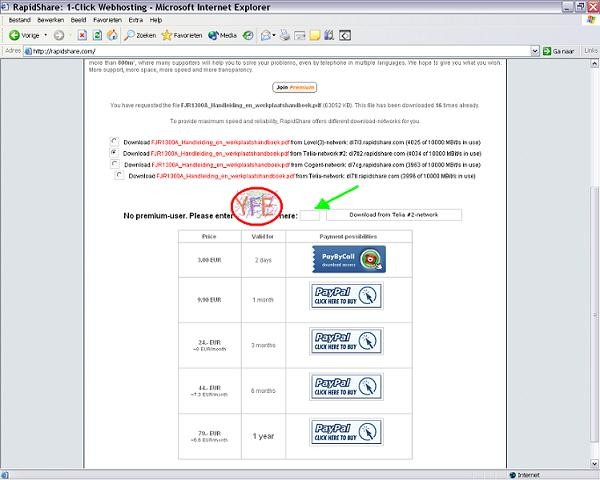
Task: Open the Favorieten star toolbar button
Action: pyautogui.click(x=182, y=35)
